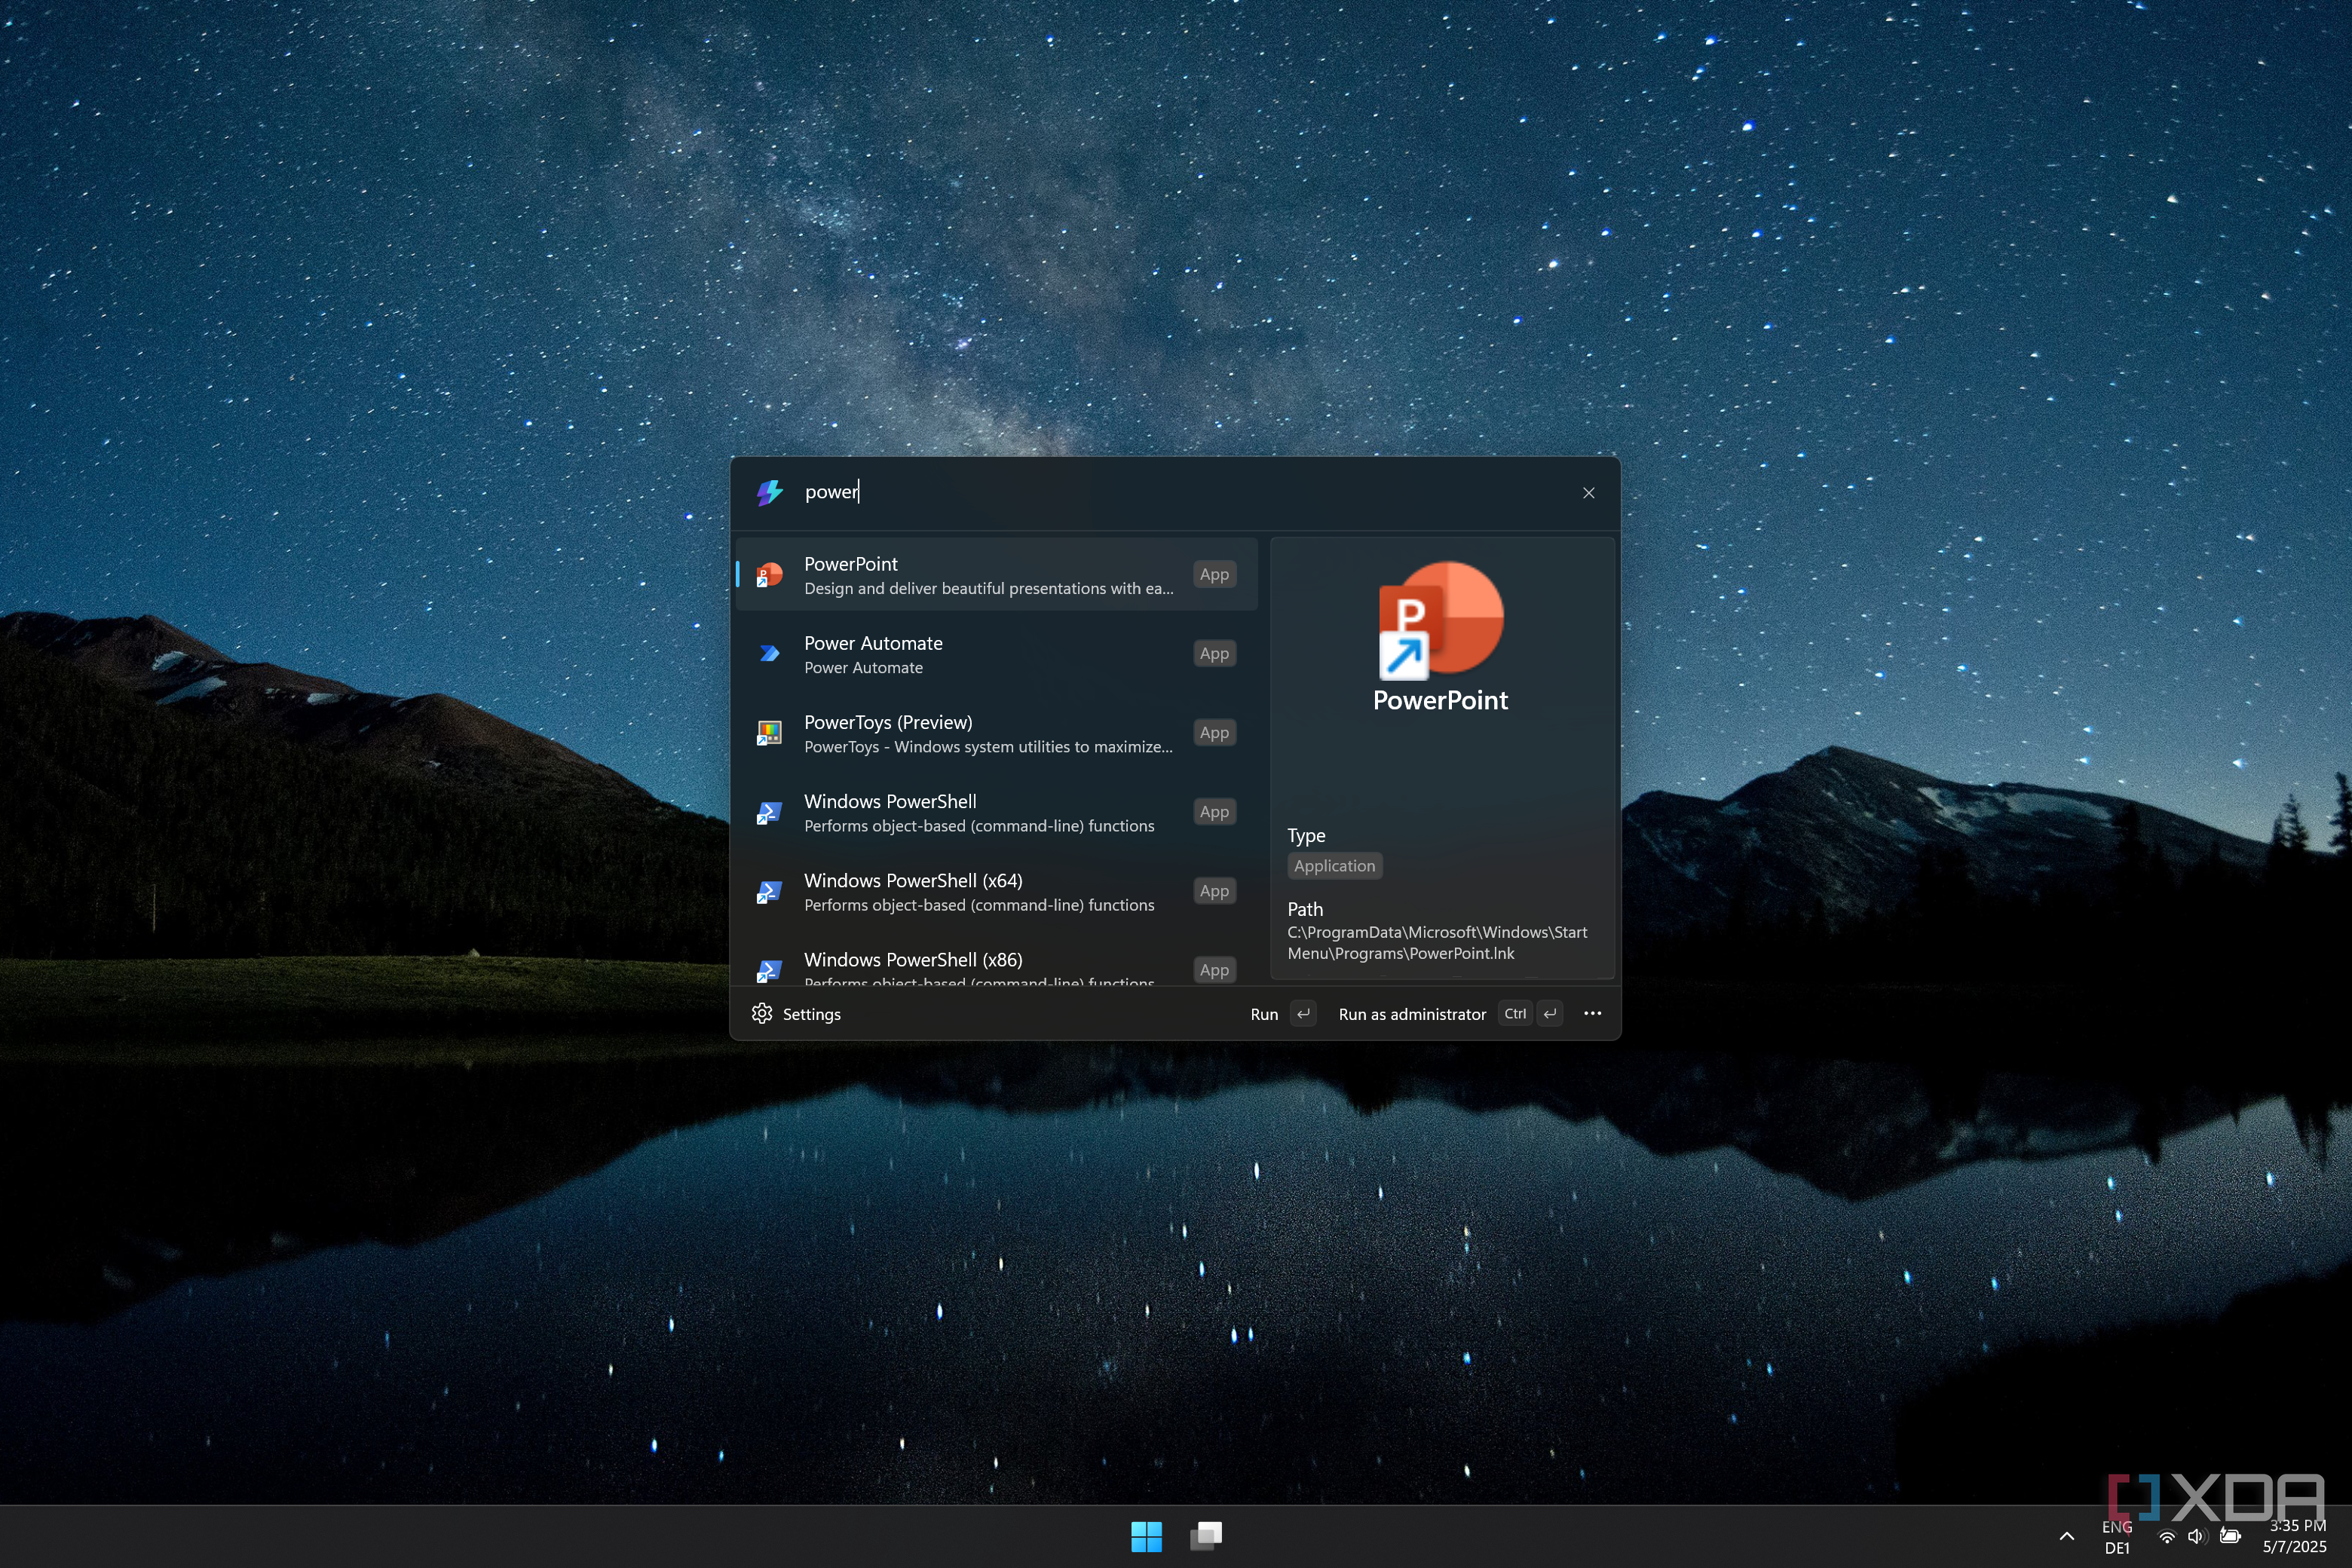Click the Ctrl key hint beside Run as administrator

coord(1515,1014)
